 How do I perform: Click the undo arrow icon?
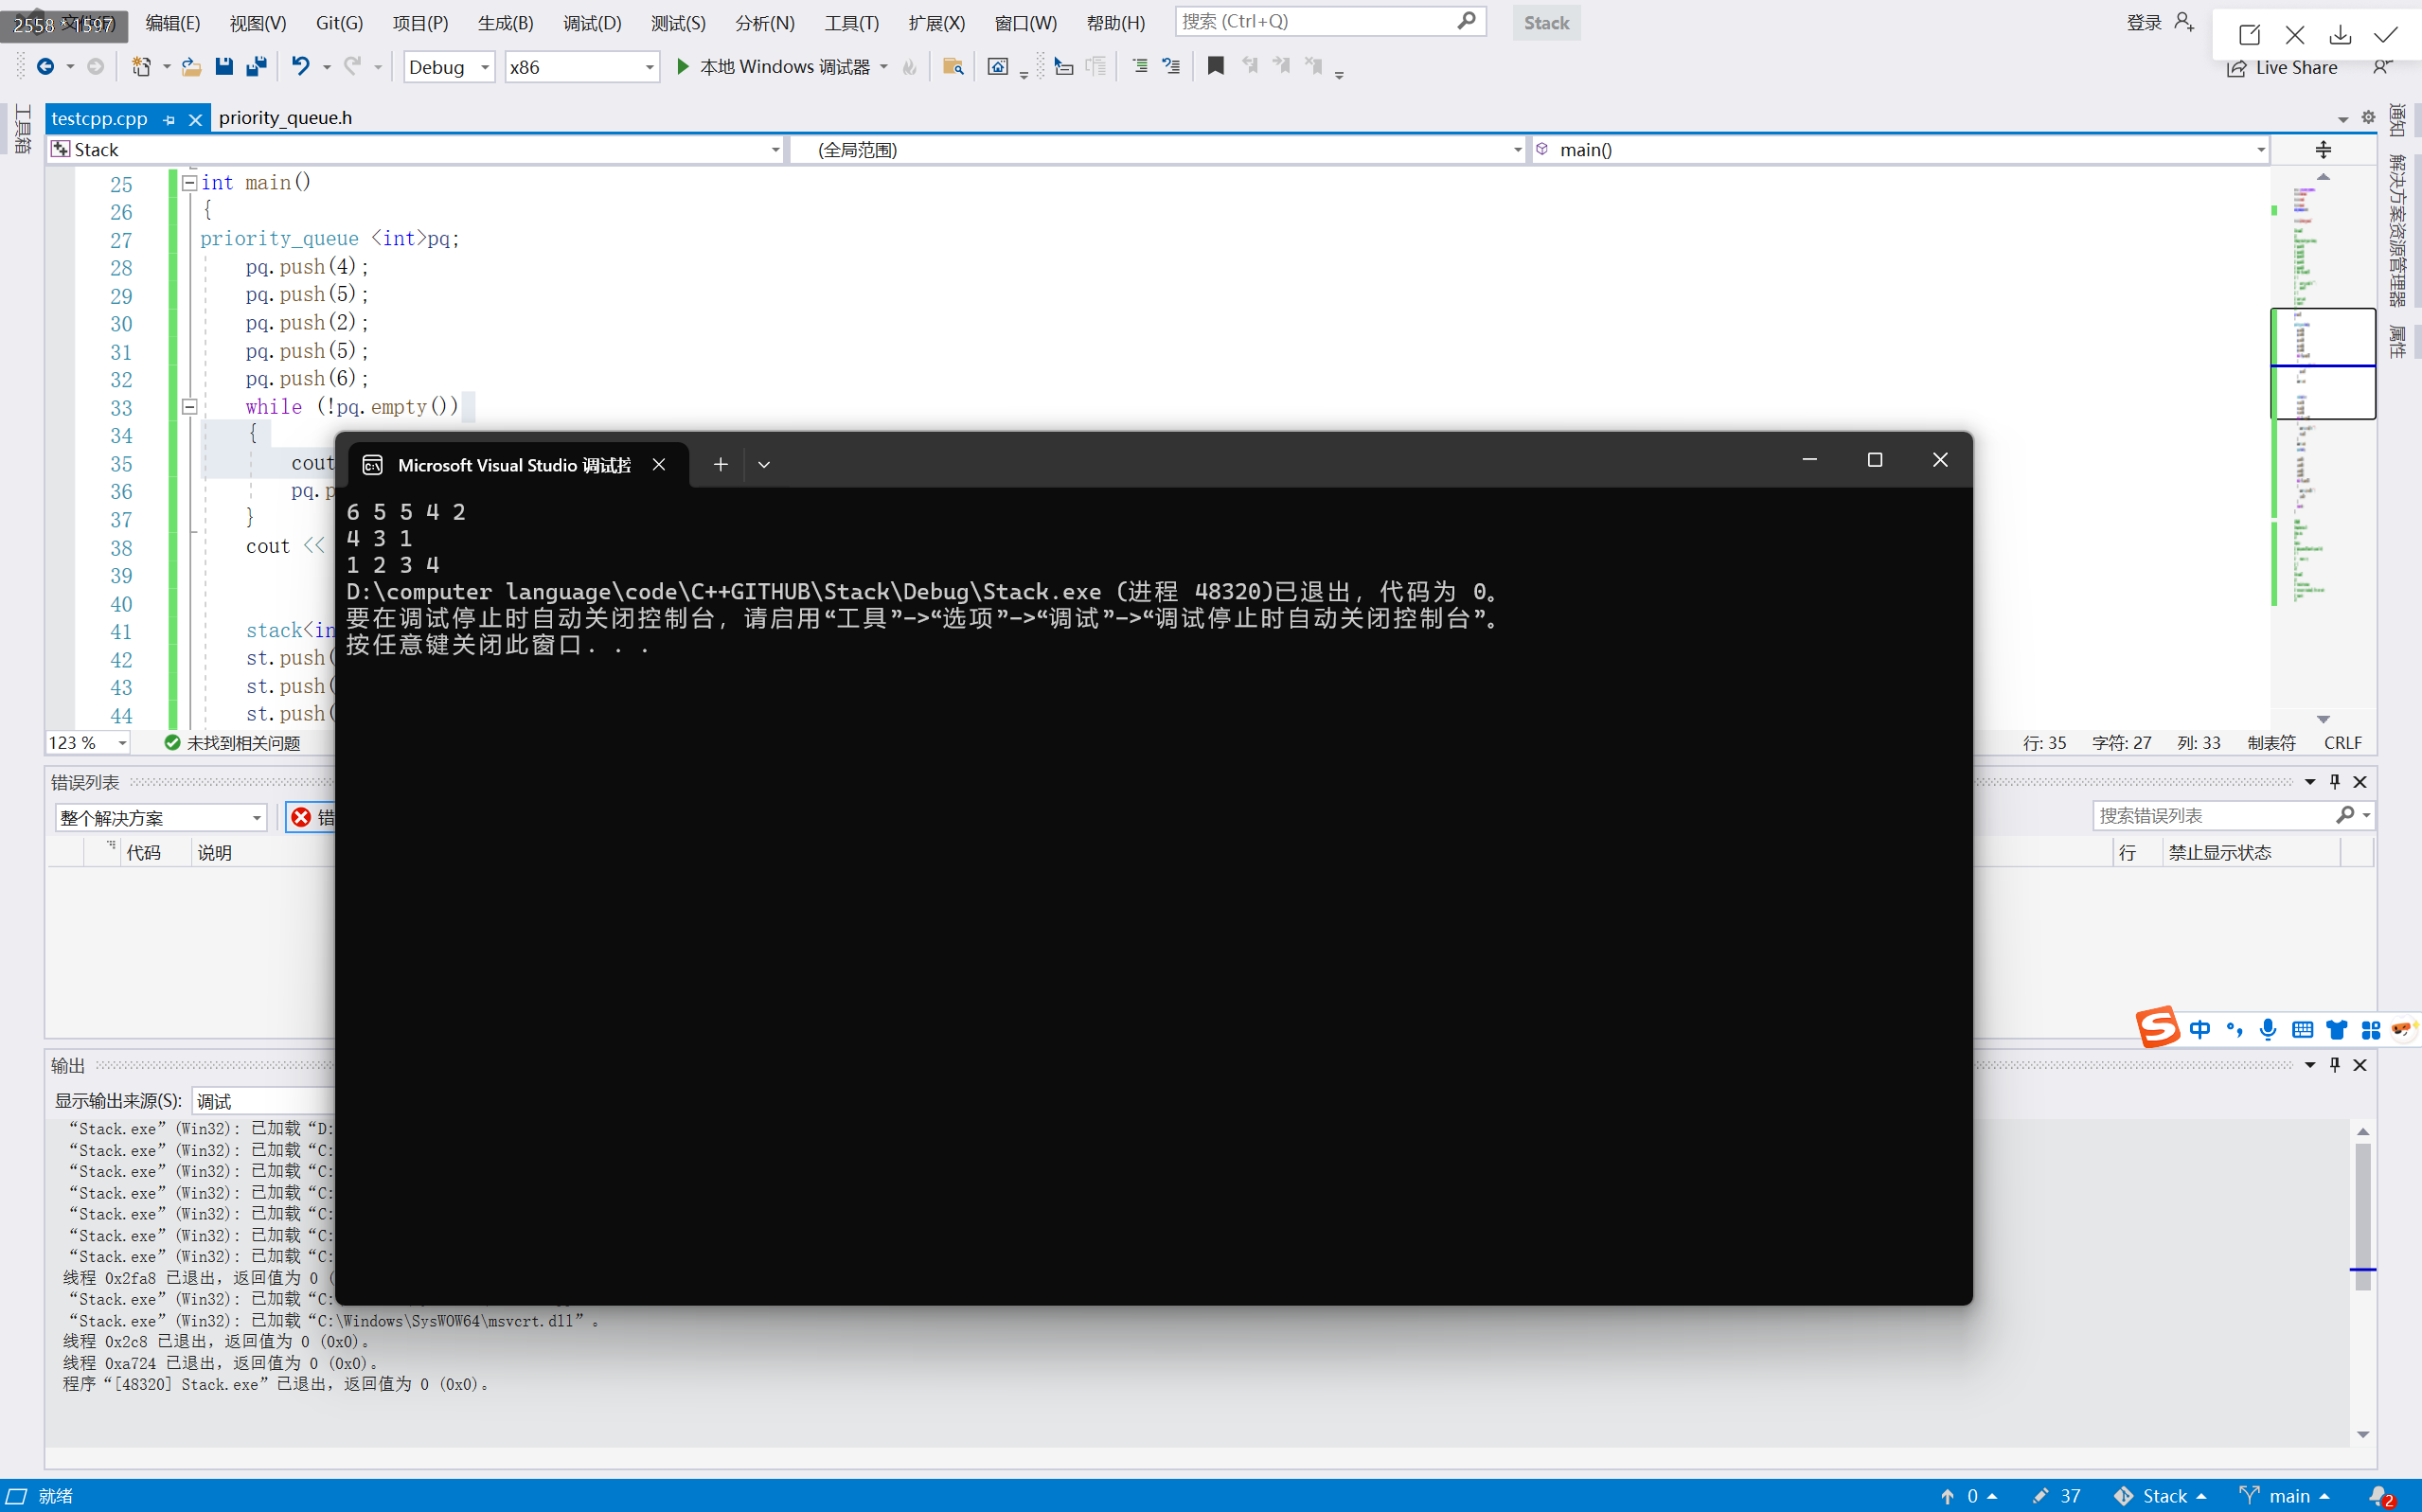click(300, 66)
